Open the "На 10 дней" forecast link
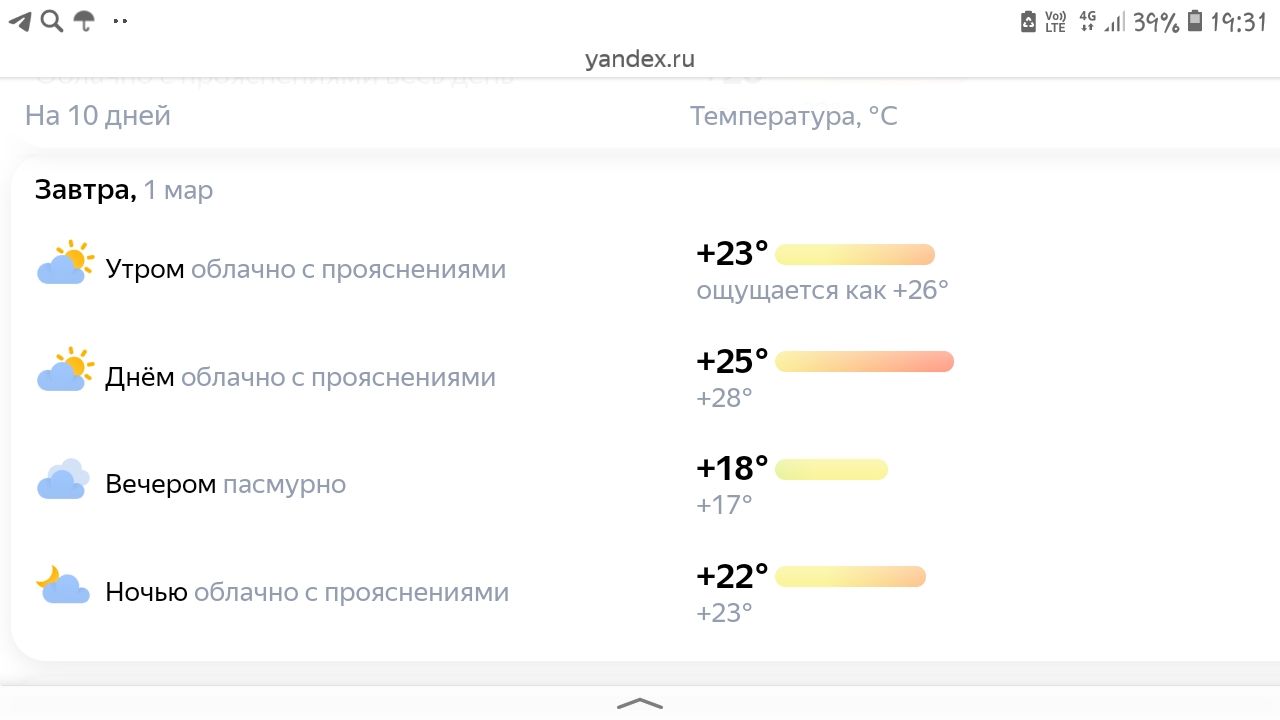 pyautogui.click(x=98, y=116)
